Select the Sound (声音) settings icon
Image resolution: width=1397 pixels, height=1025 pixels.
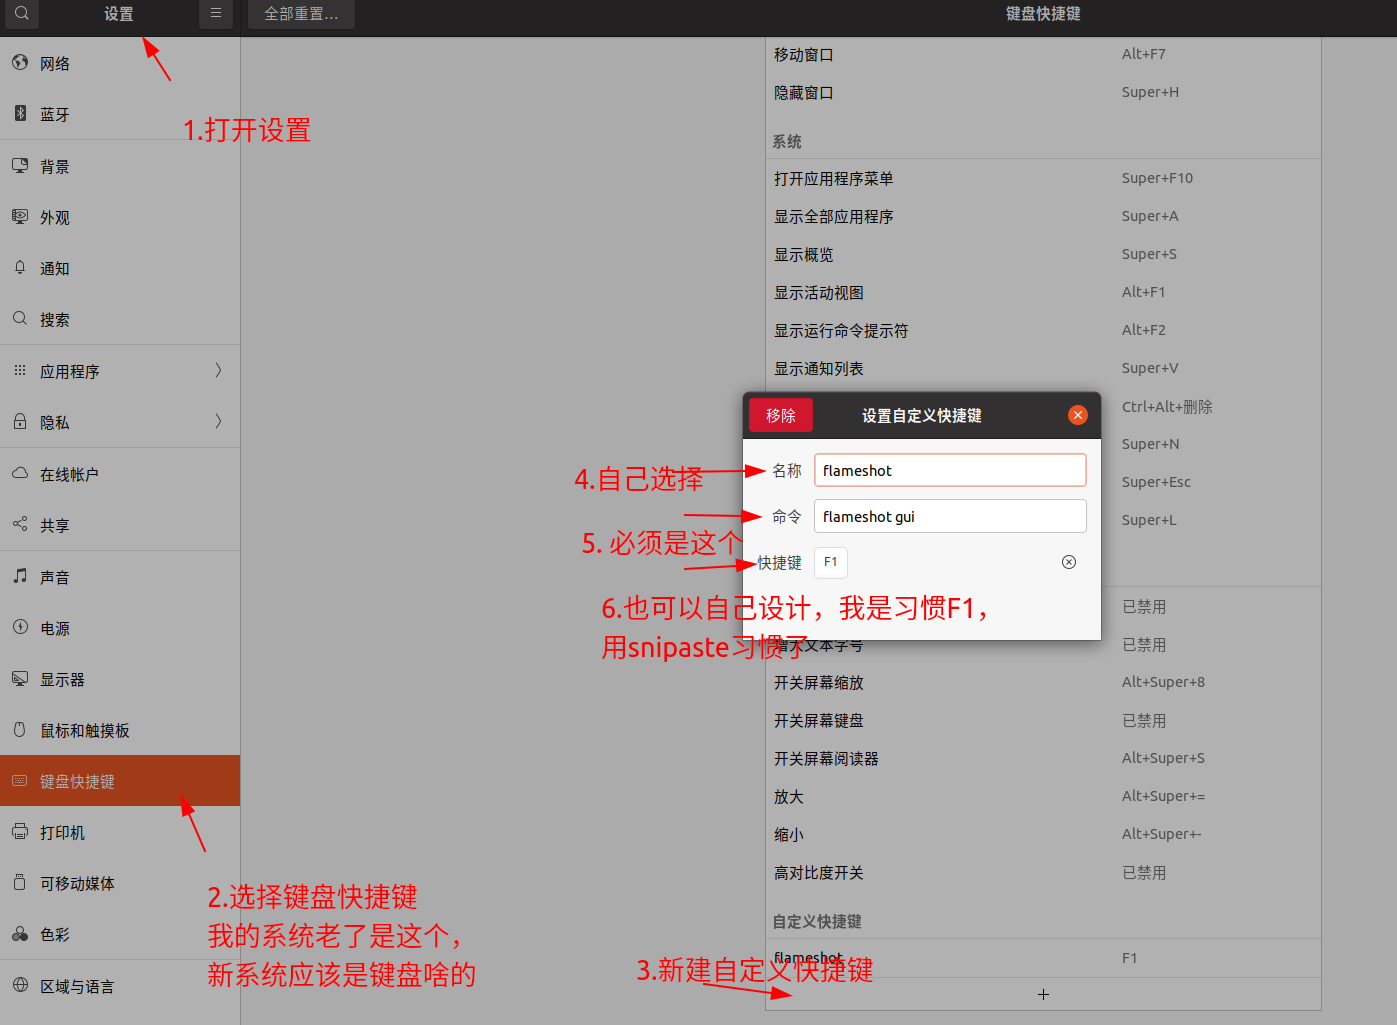[x=55, y=576]
